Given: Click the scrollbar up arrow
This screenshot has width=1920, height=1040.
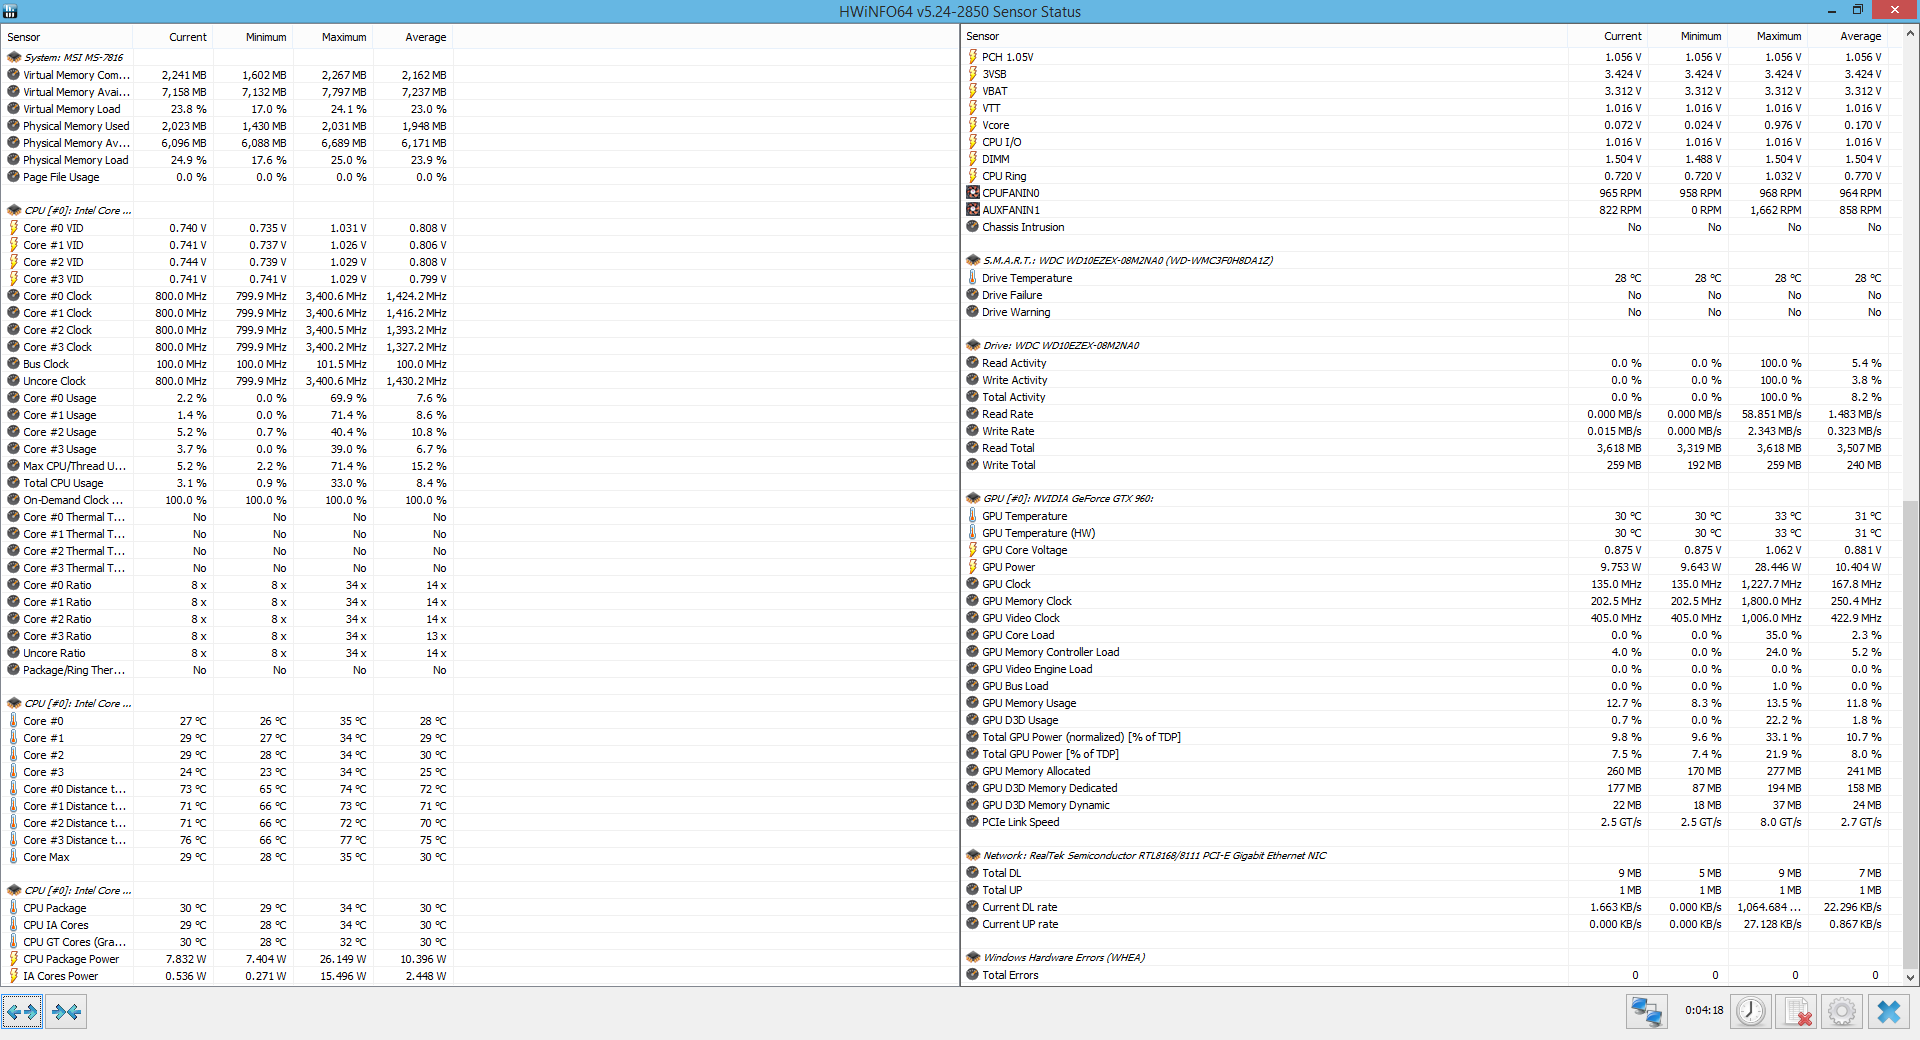Looking at the screenshot, I should (1910, 33).
